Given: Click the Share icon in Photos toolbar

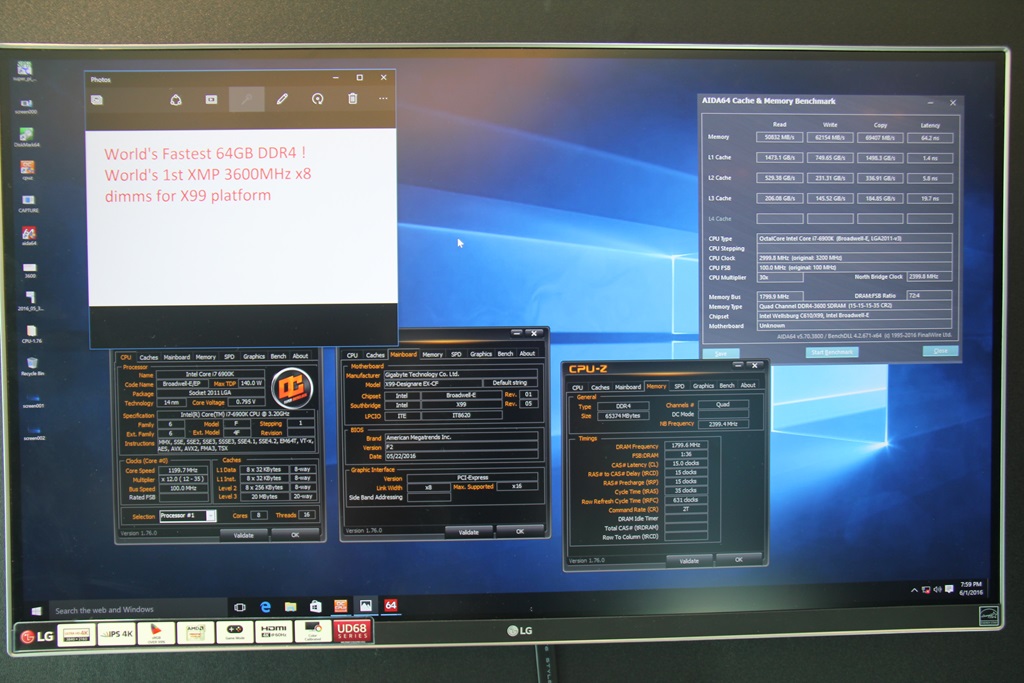Looking at the screenshot, I should [175, 99].
